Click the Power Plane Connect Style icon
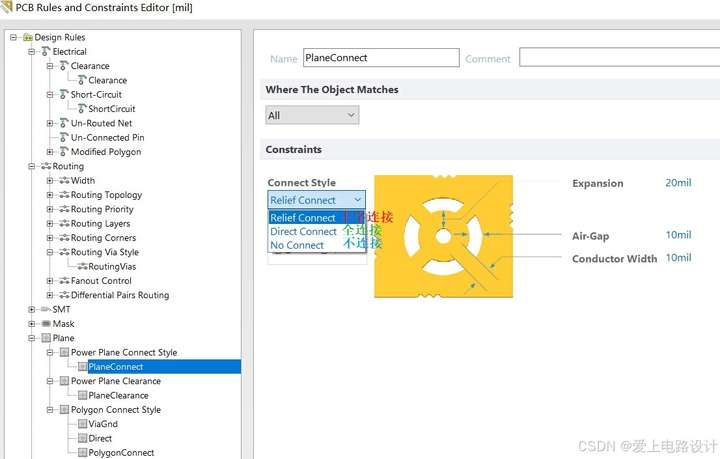This screenshot has width=720, height=459. (x=64, y=352)
